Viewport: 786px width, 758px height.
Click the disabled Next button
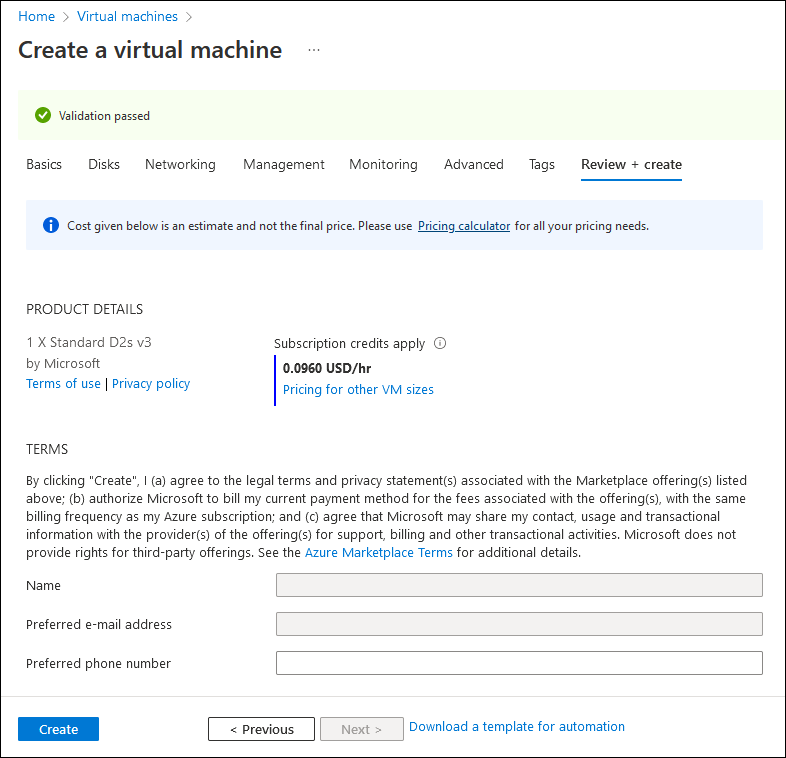click(362, 729)
